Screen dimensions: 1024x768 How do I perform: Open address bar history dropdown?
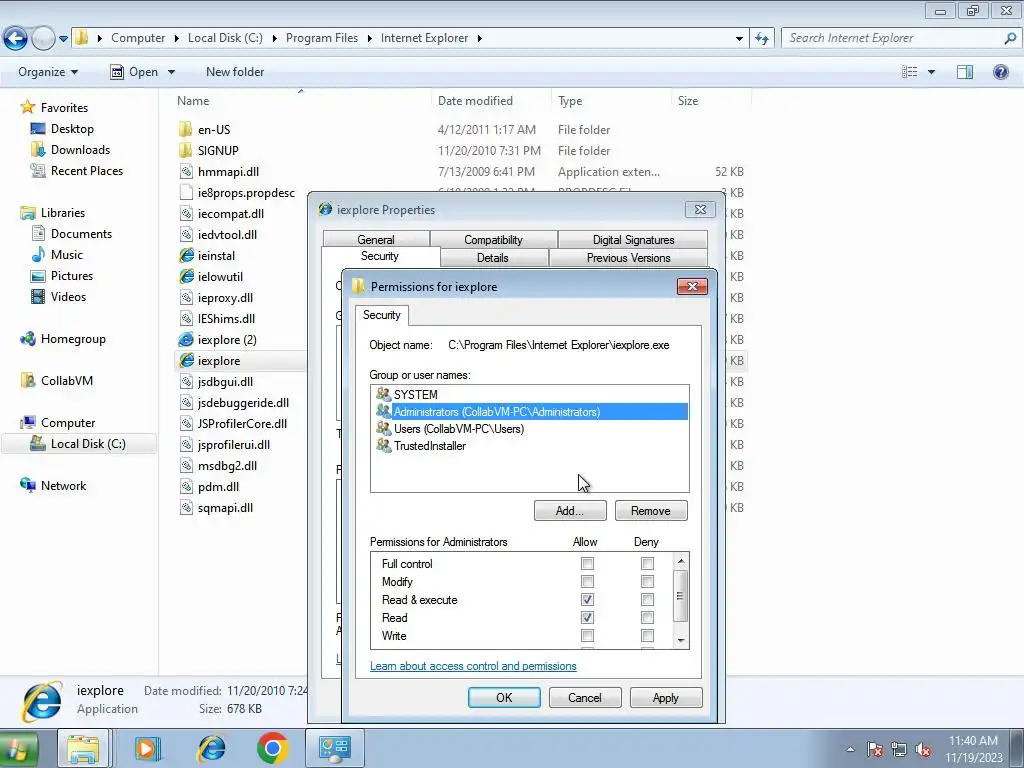click(x=739, y=39)
